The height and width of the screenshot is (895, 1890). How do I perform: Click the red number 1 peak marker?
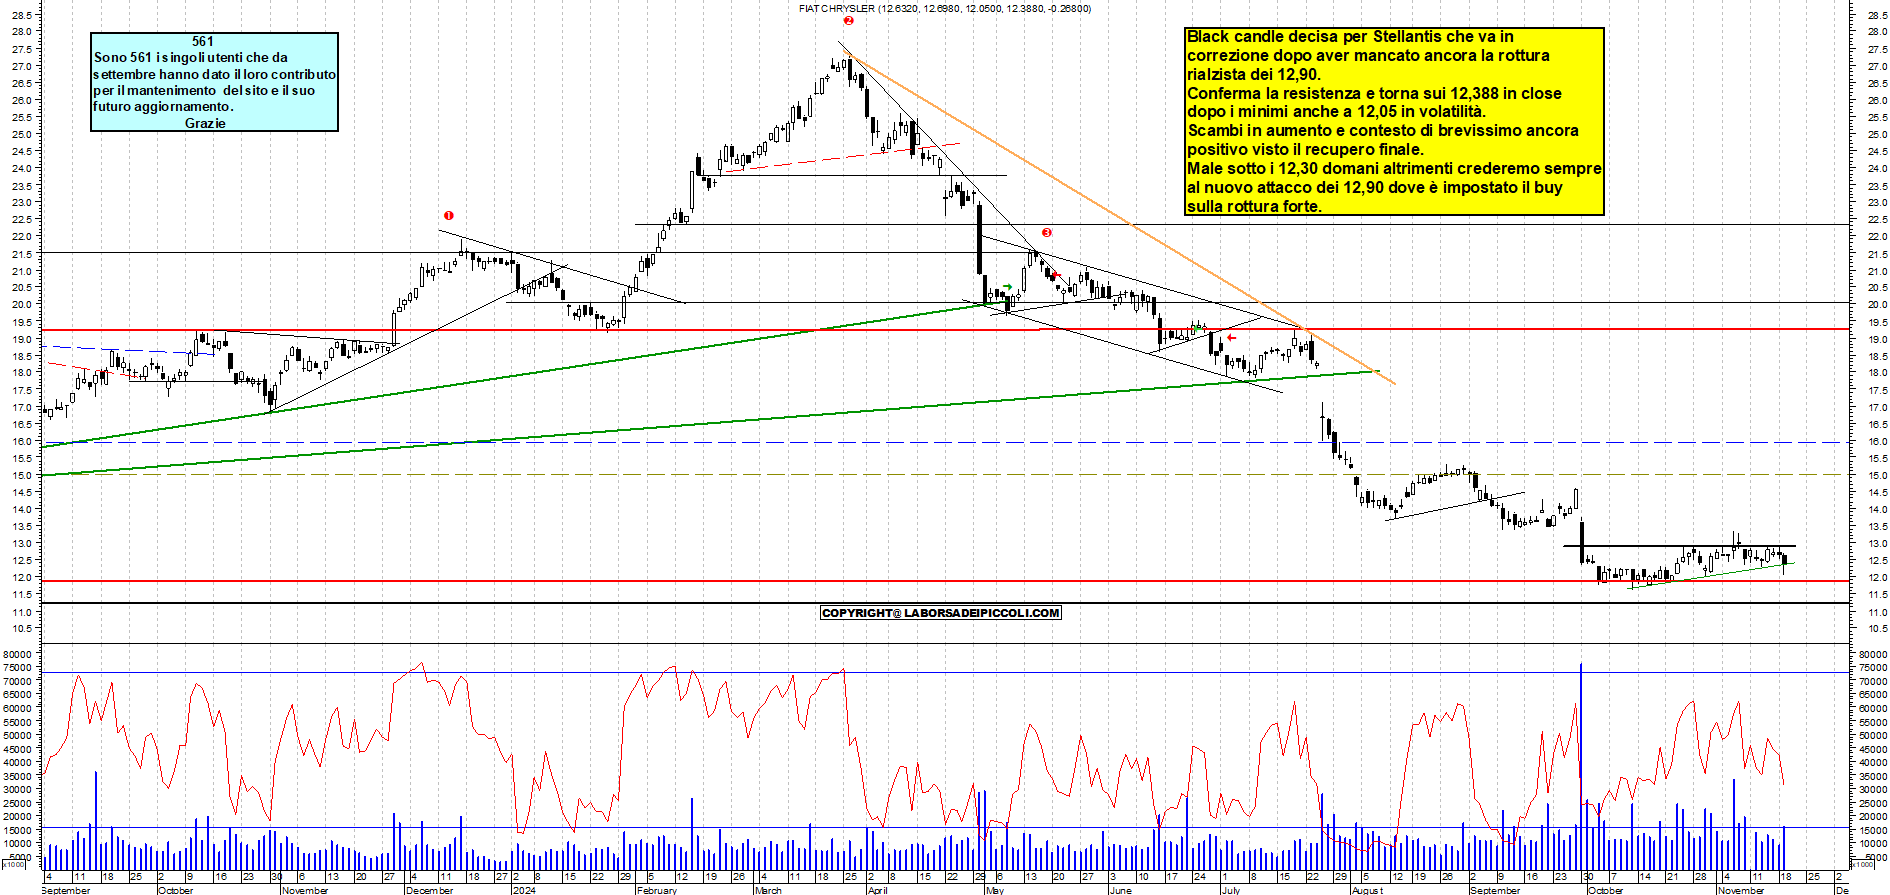[449, 215]
